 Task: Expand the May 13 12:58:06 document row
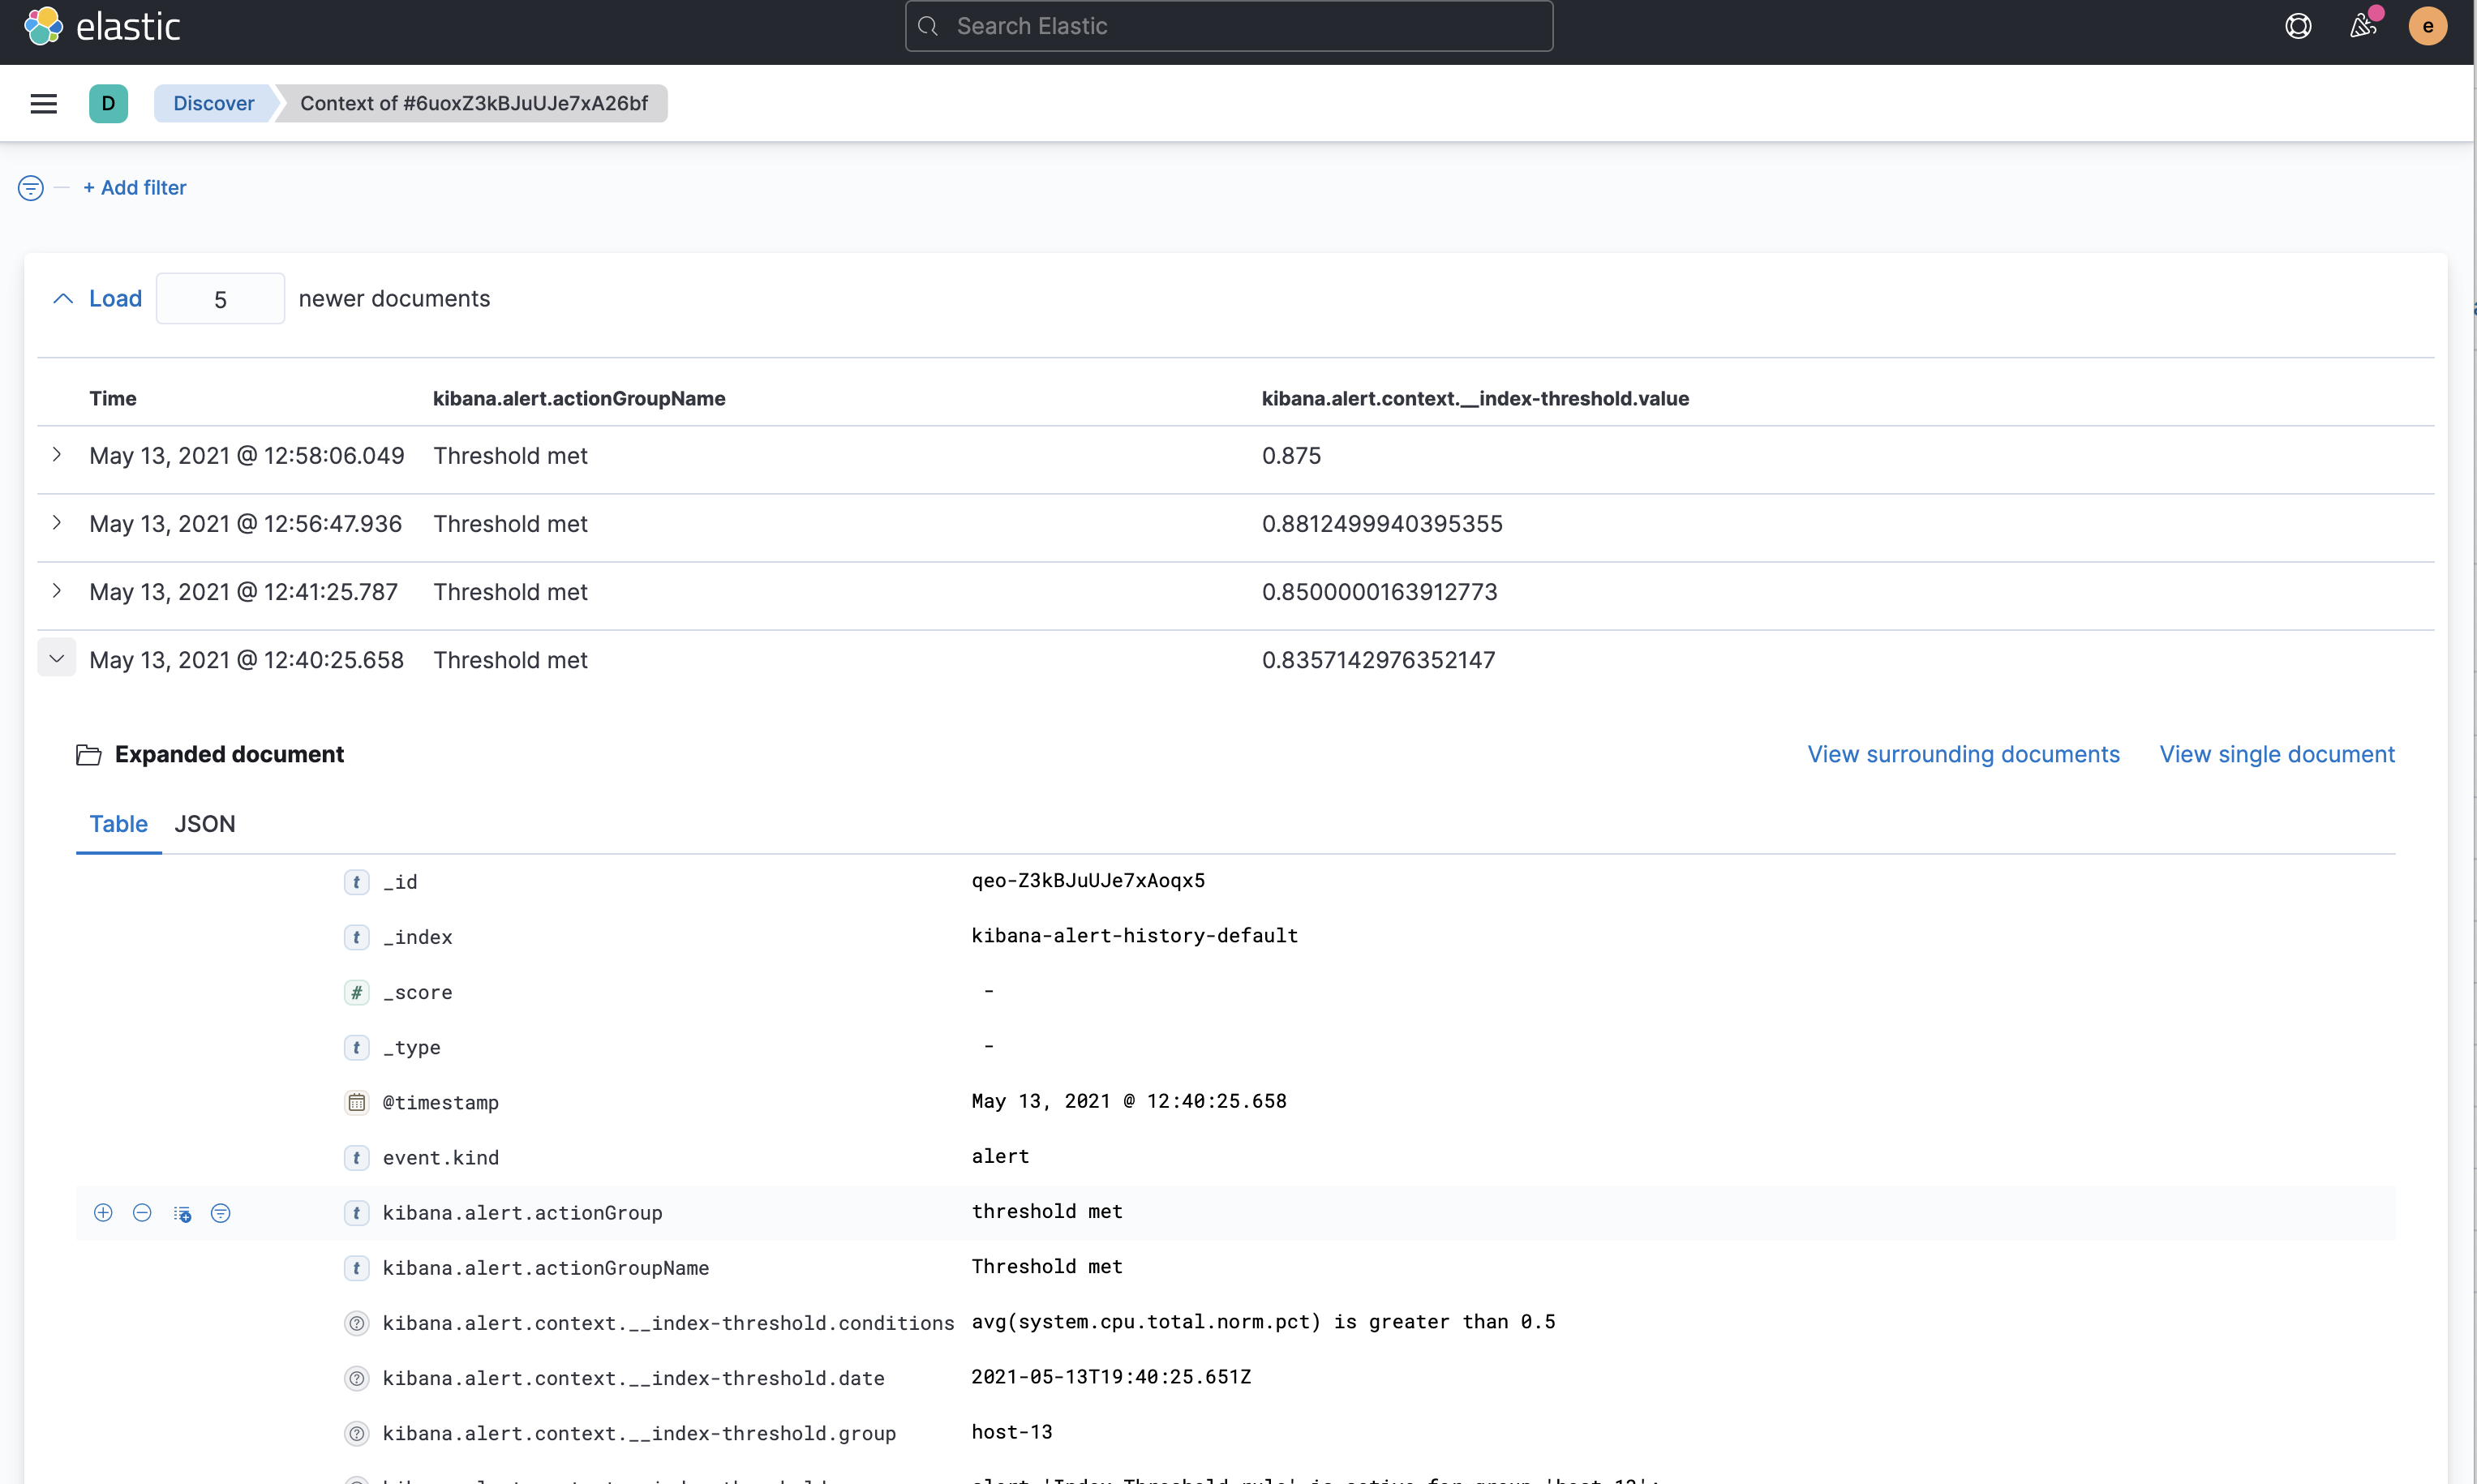57,456
